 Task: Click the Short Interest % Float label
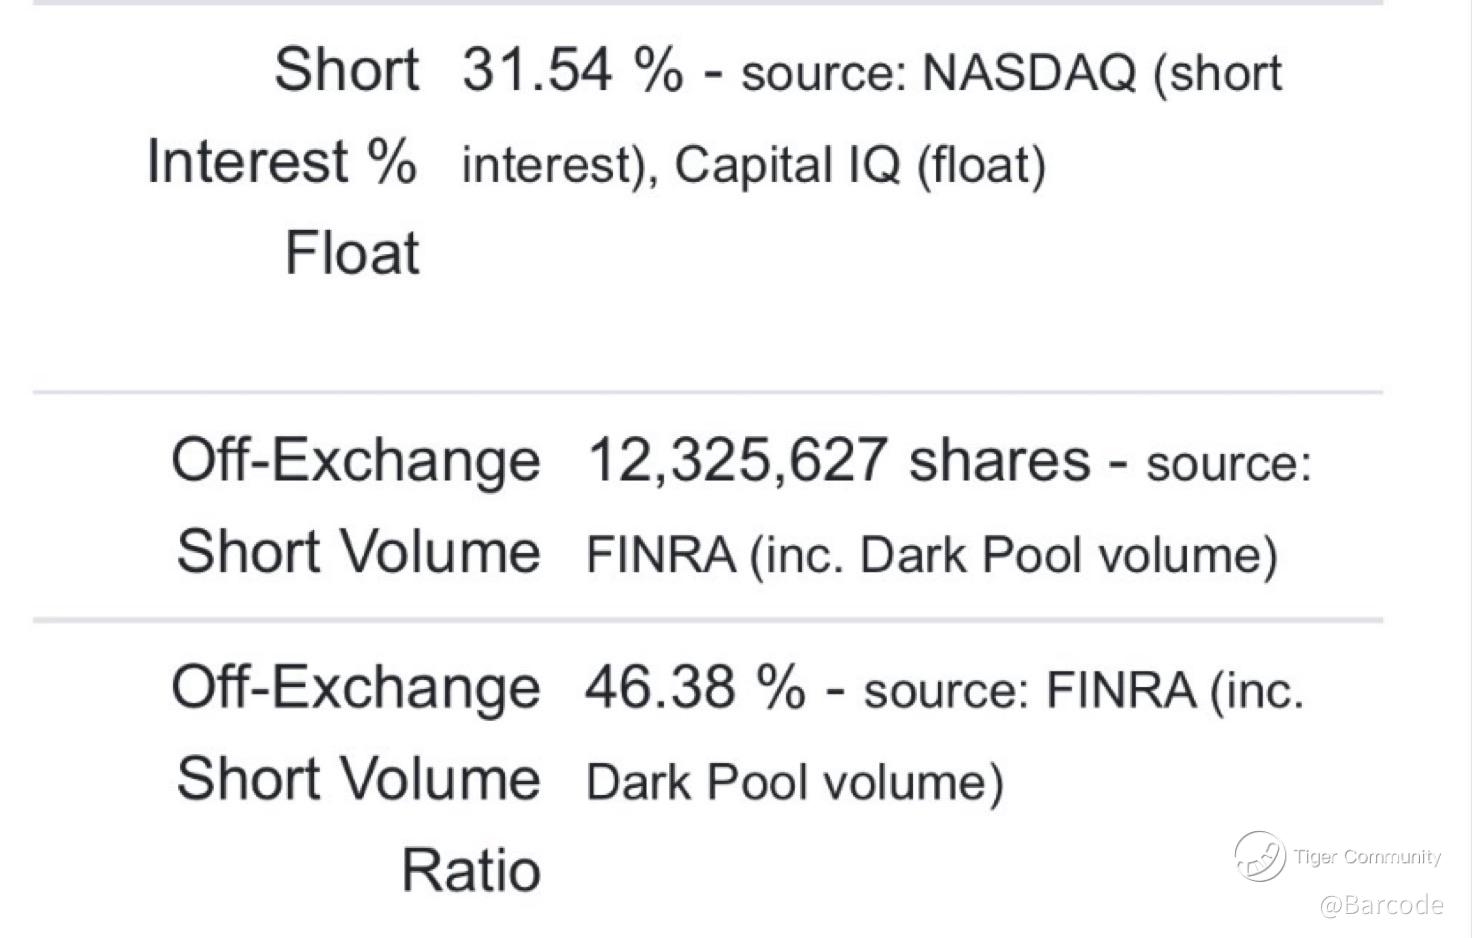tap(283, 161)
